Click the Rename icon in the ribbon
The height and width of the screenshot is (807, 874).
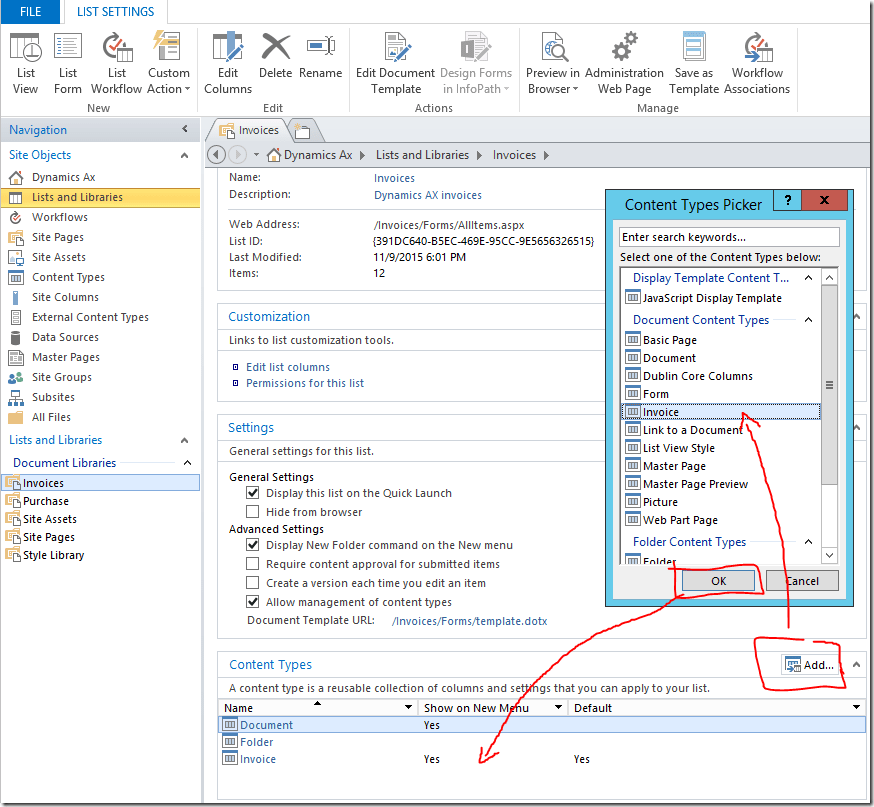pos(320,60)
